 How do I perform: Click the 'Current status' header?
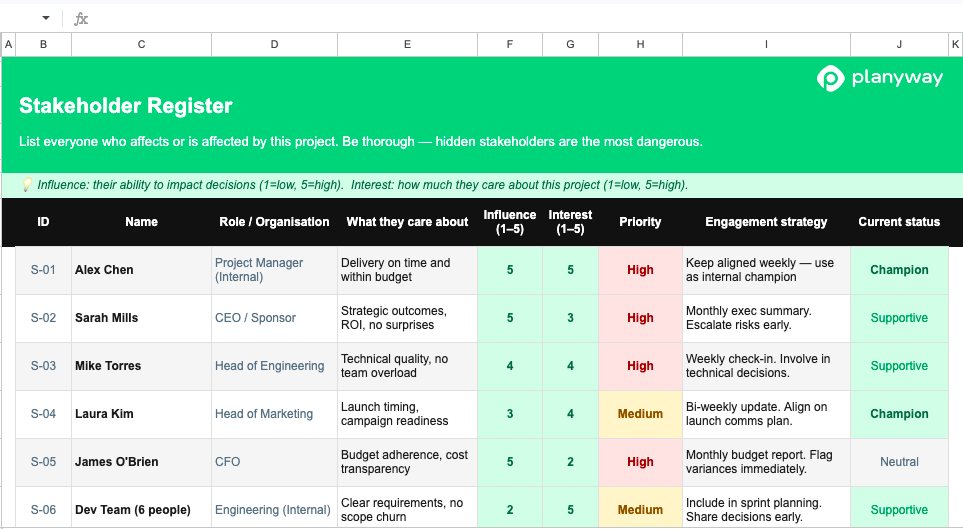(899, 222)
